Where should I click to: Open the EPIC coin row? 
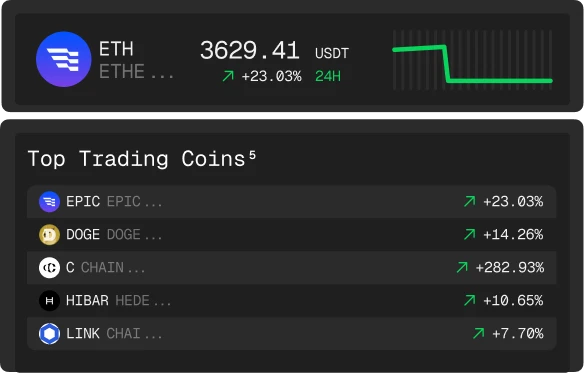(x=292, y=202)
